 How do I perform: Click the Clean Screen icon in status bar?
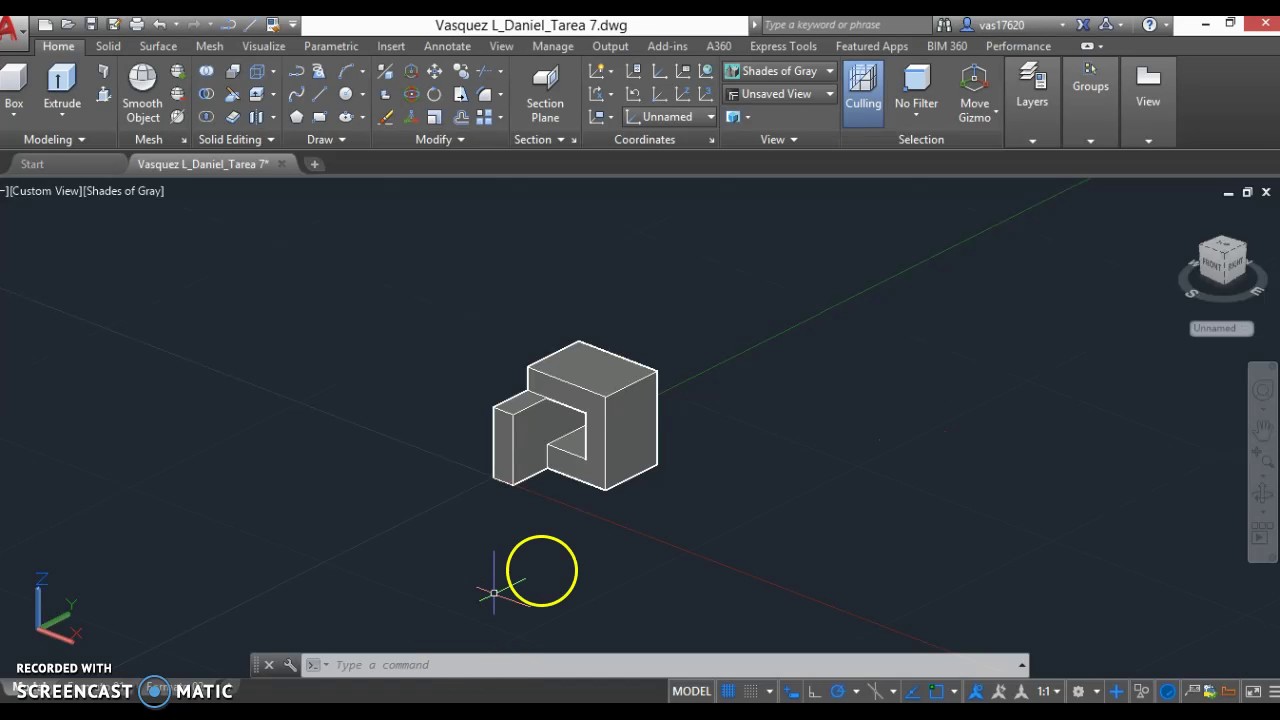(1253, 691)
